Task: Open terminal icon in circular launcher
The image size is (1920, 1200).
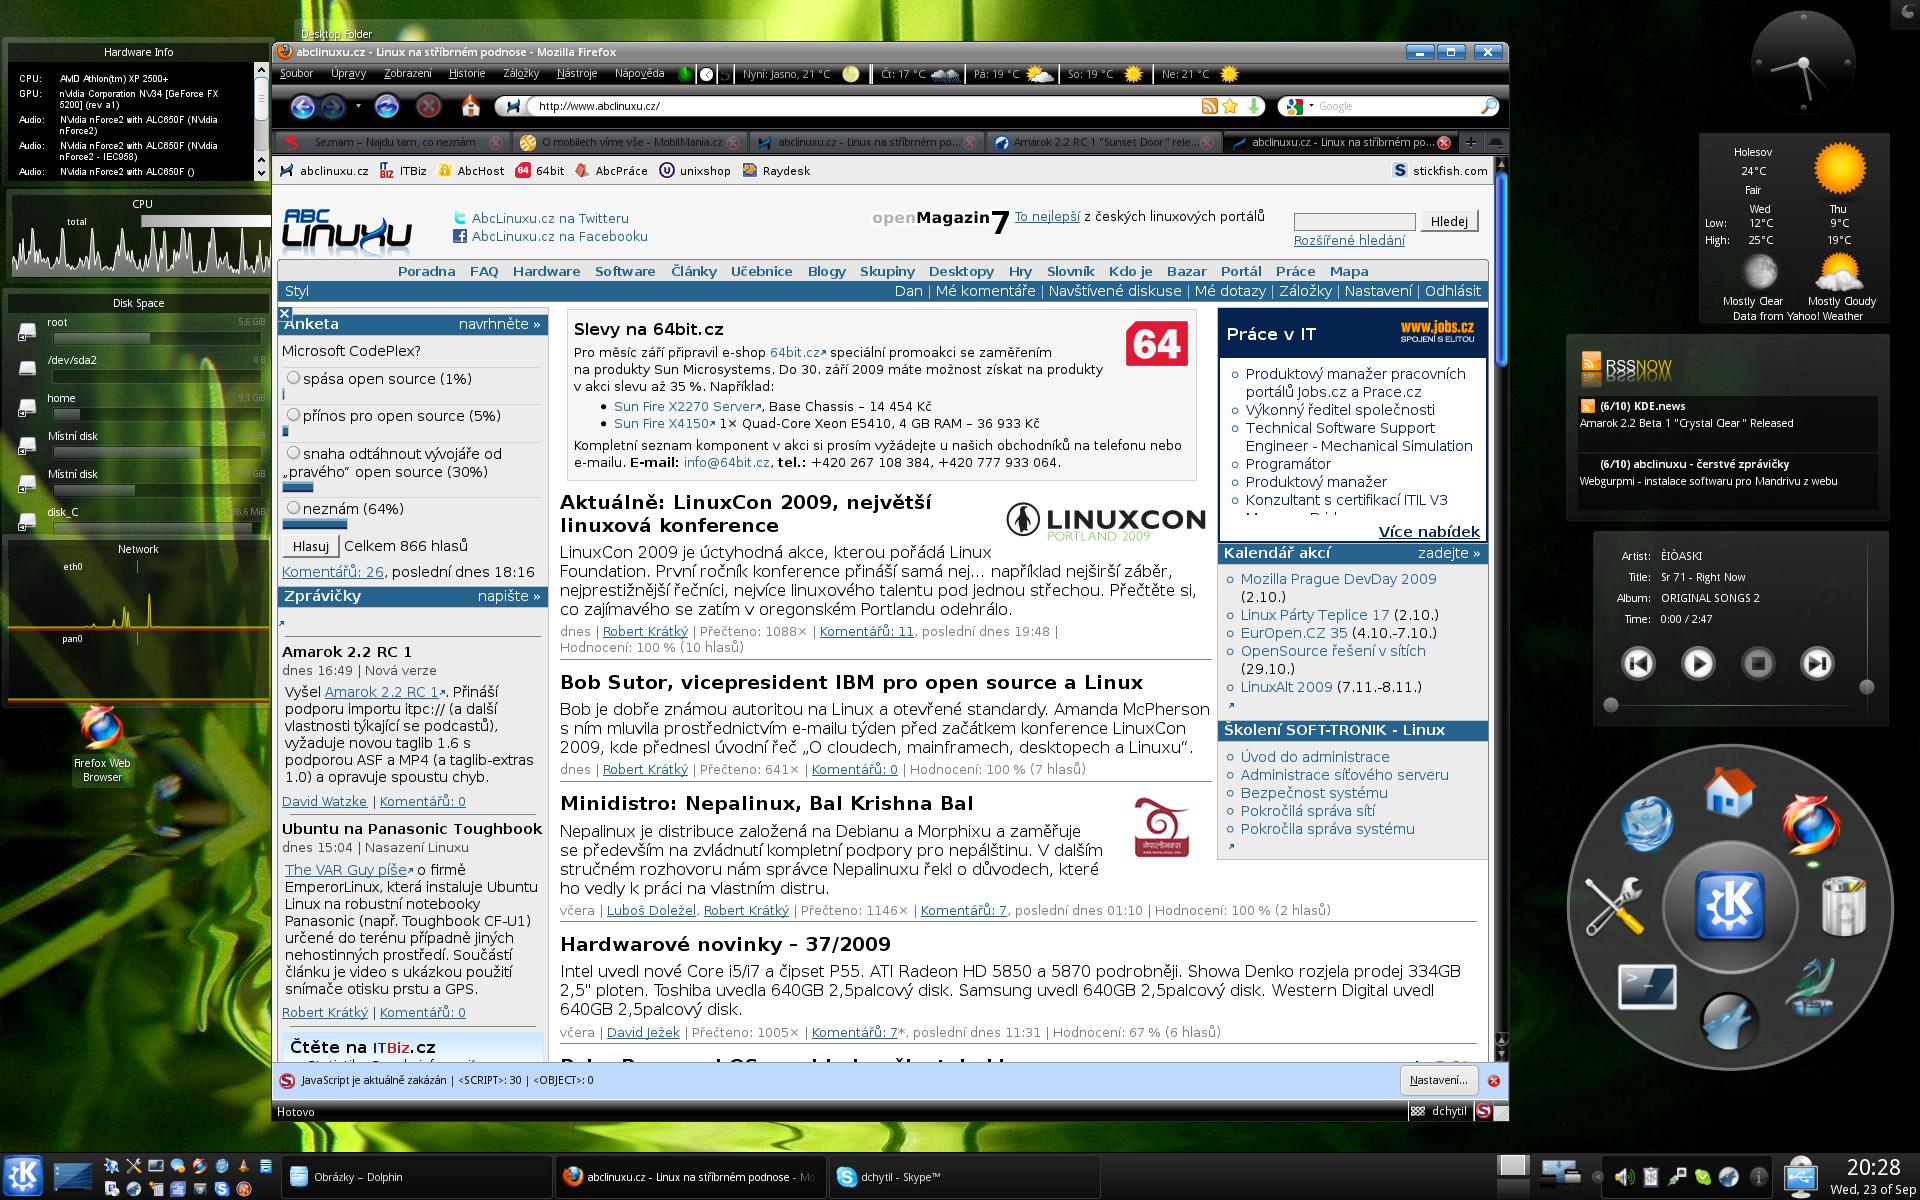Action: click(x=1646, y=986)
